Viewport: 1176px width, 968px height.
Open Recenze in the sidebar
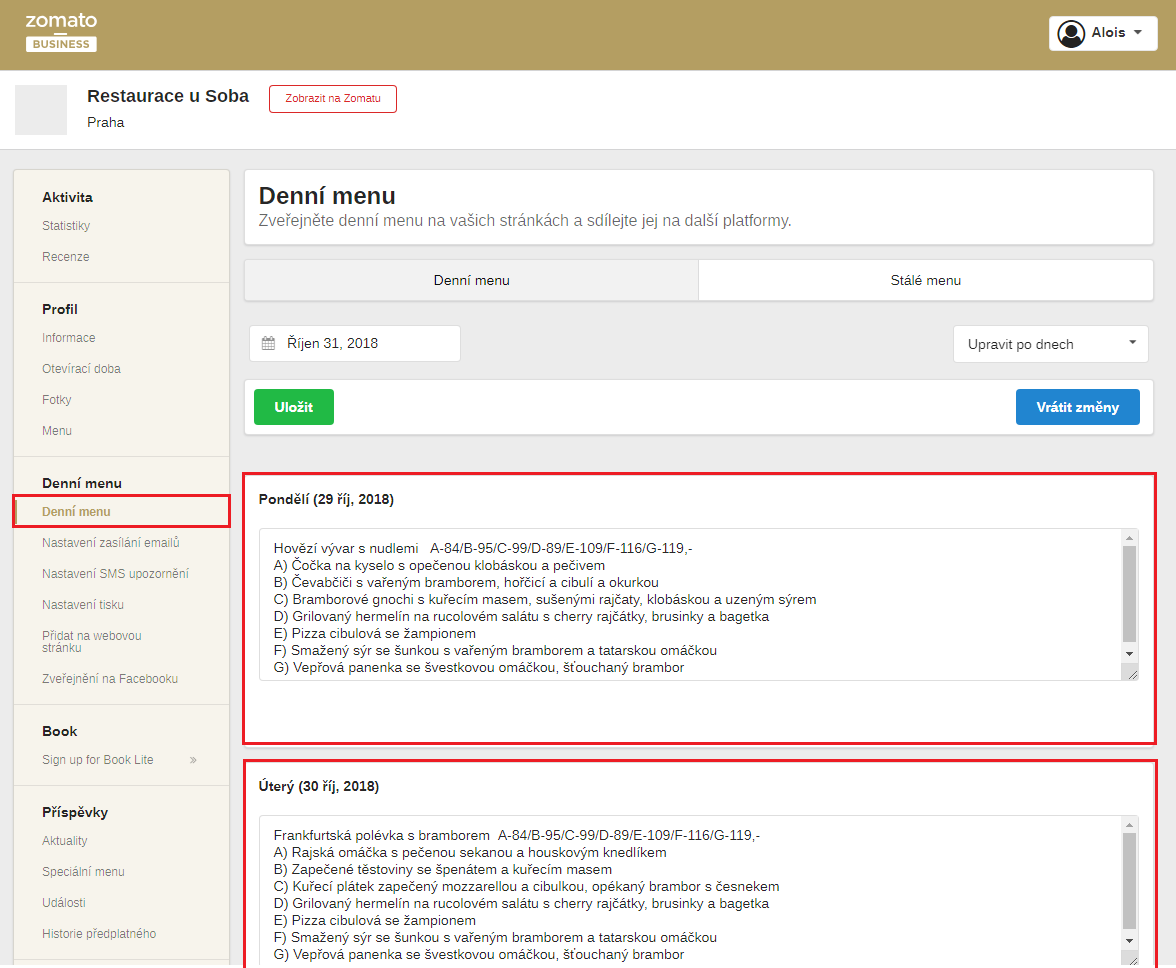click(x=66, y=257)
